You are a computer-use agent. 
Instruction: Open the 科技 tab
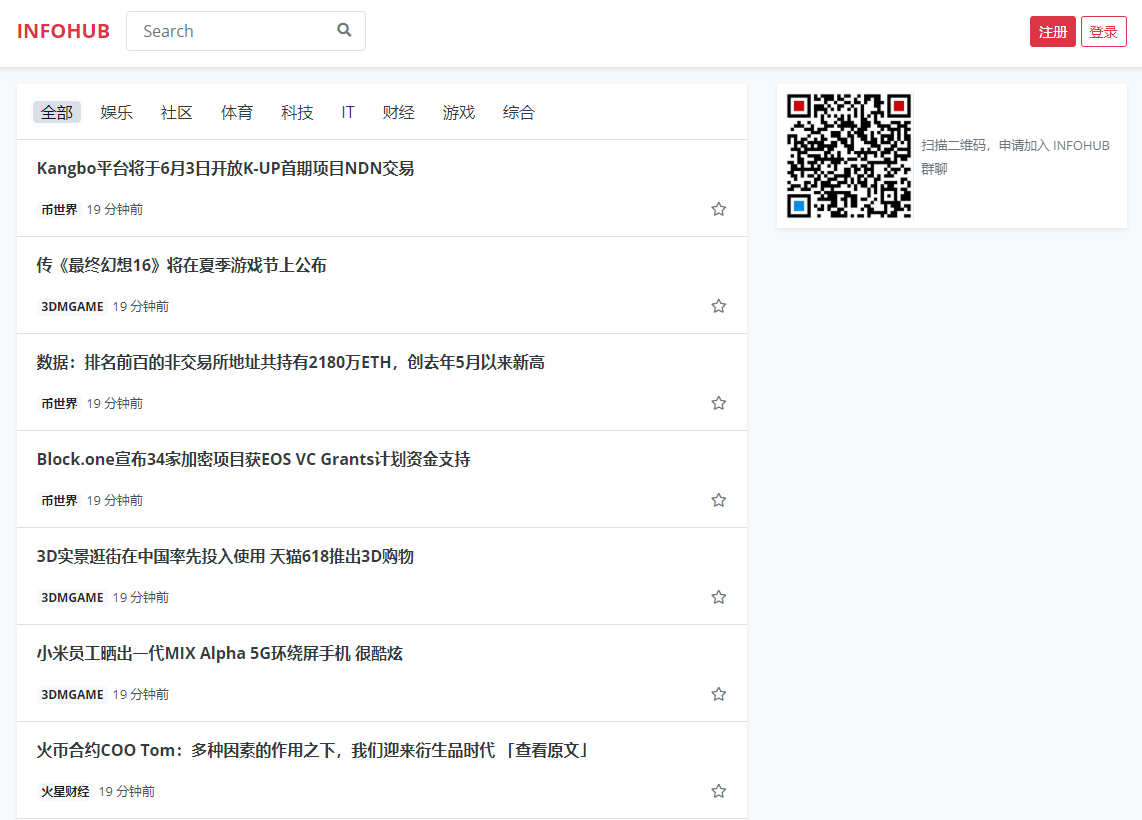(297, 112)
